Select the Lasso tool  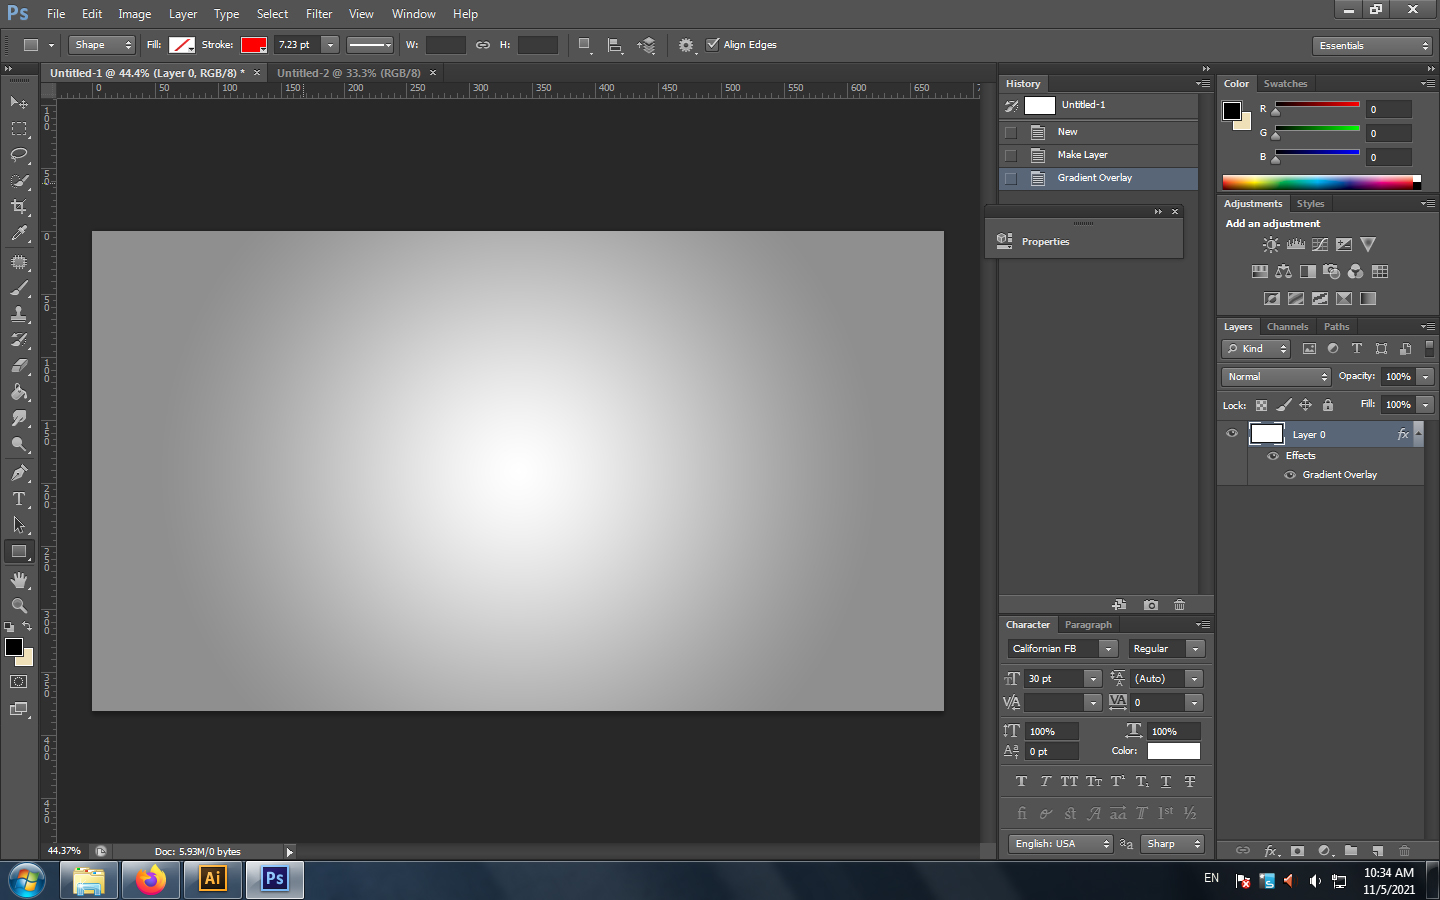[19, 155]
